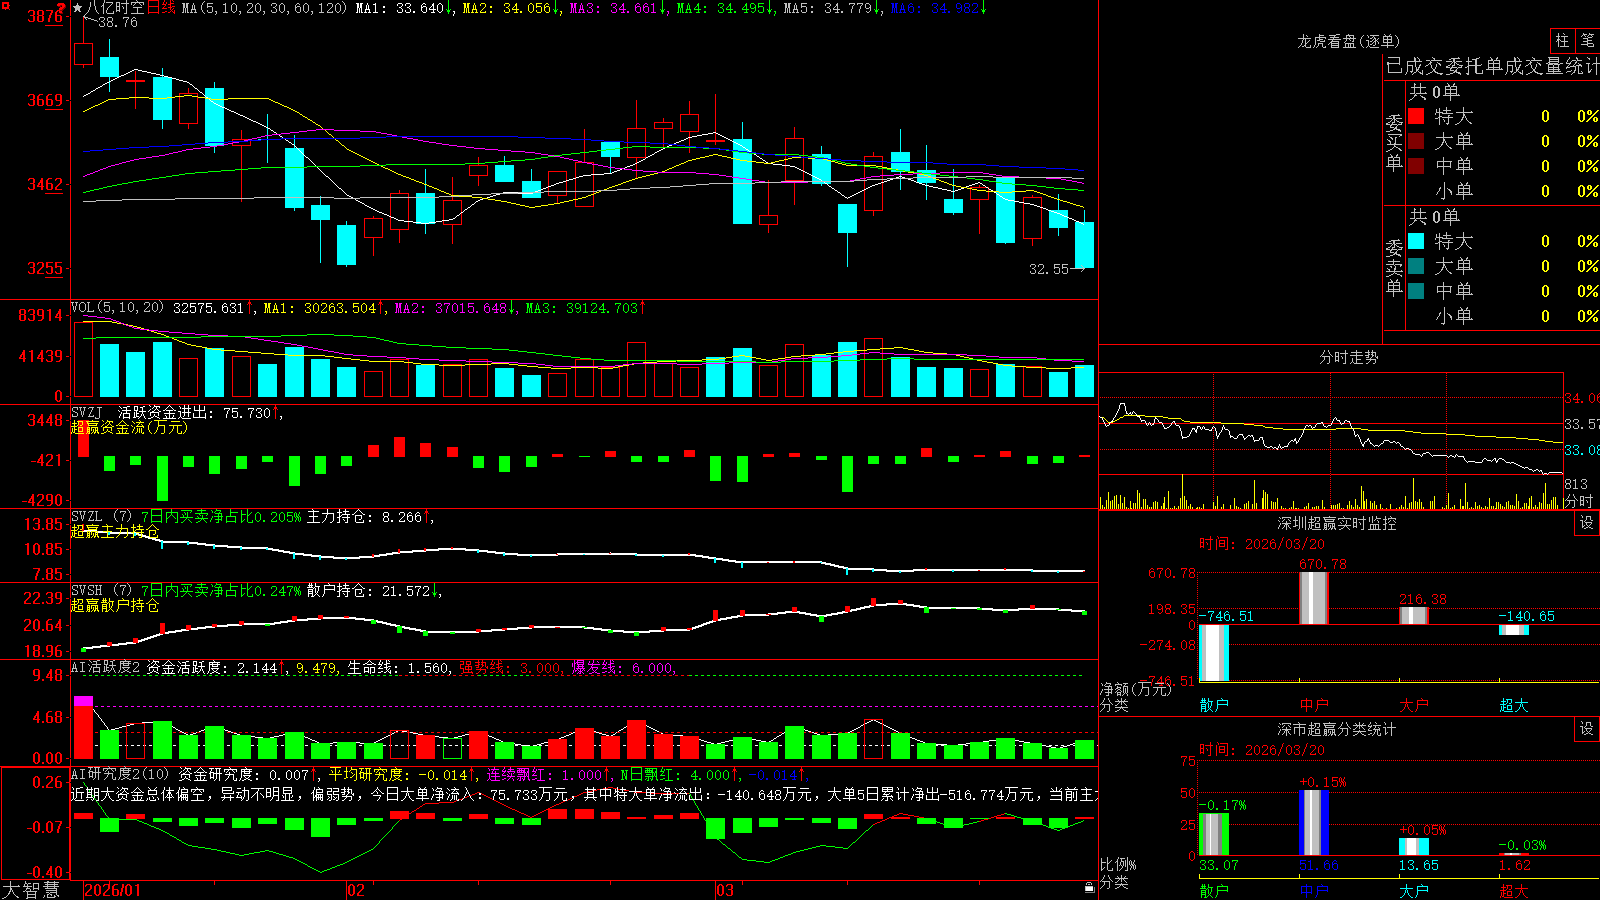Click the yellow MA2: 34.056 value
This screenshot has height=900, width=1600.
[x=509, y=8]
